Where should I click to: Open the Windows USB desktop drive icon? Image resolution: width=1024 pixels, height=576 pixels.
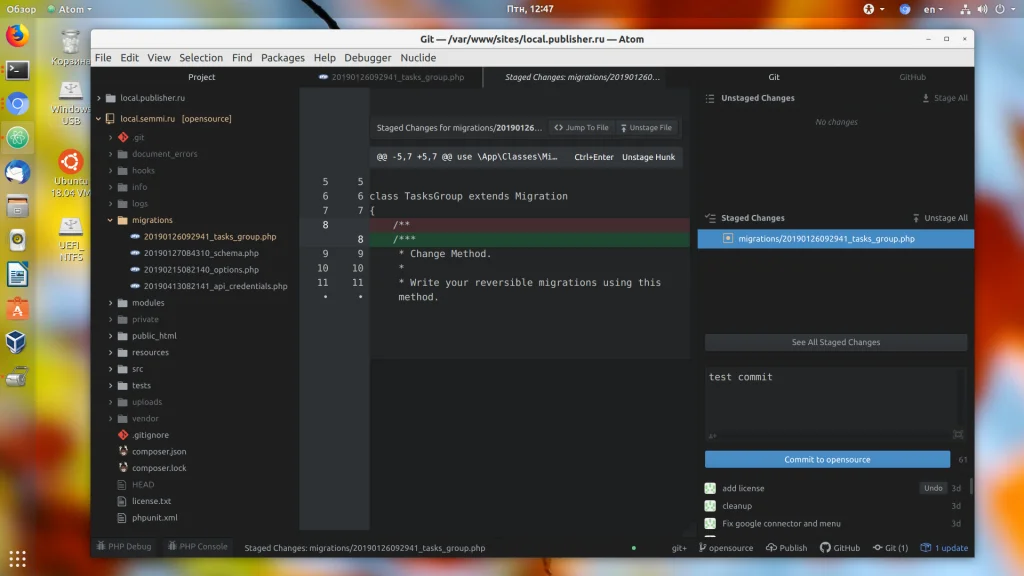pyautogui.click(x=71, y=103)
